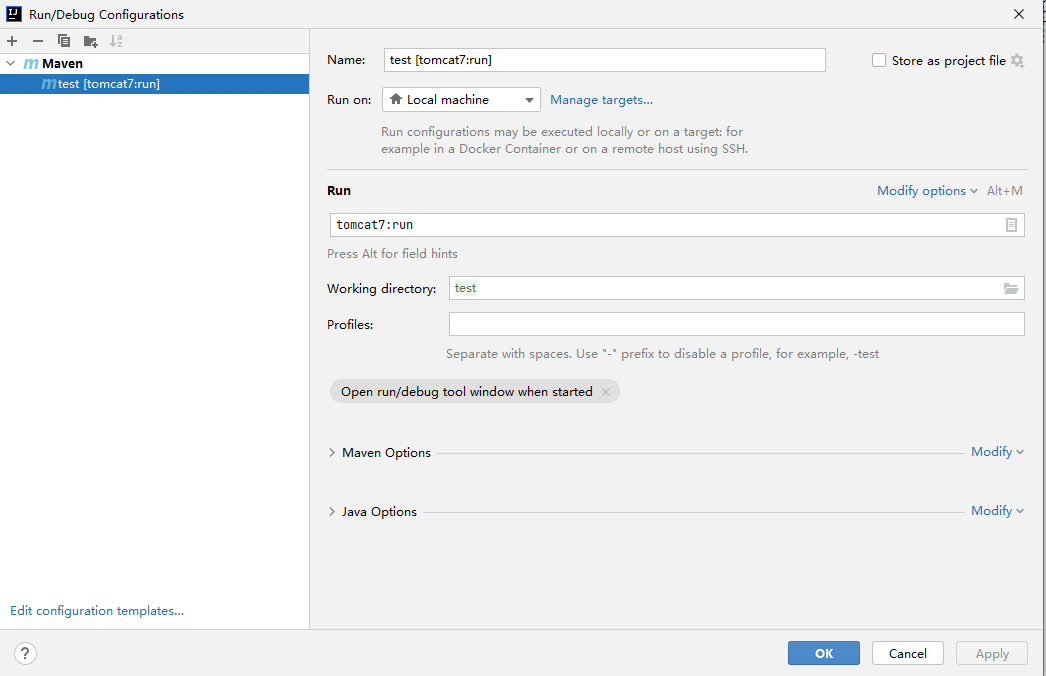Expand the Java Options section

333,512
